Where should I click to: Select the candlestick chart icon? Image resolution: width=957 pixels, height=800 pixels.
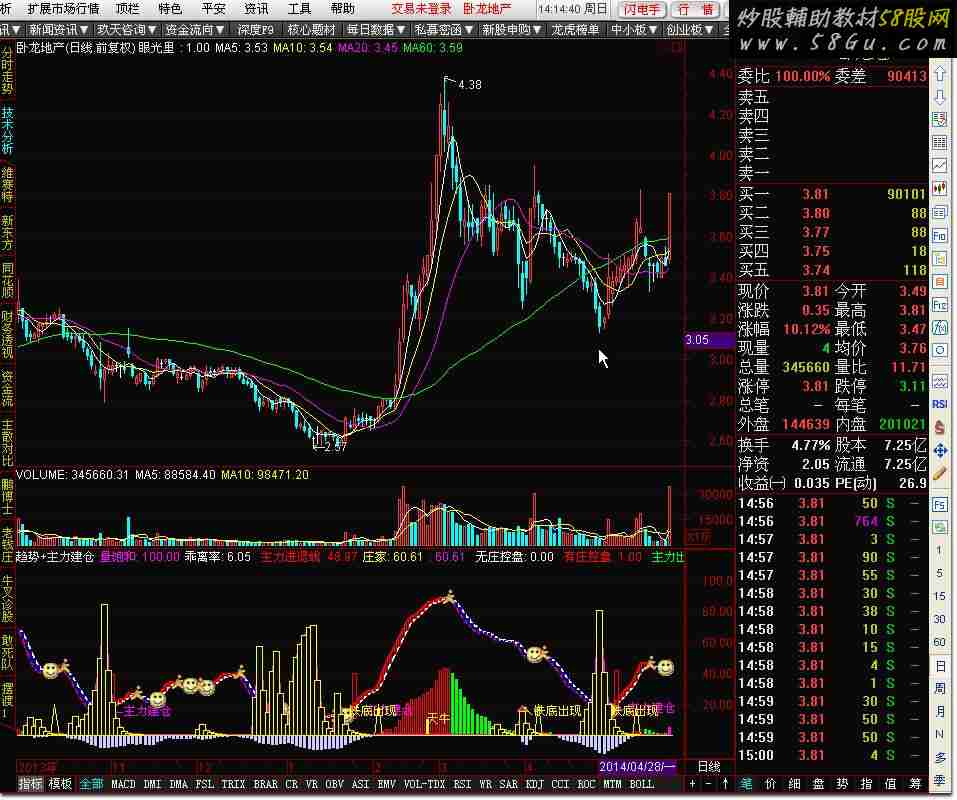(x=940, y=189)
